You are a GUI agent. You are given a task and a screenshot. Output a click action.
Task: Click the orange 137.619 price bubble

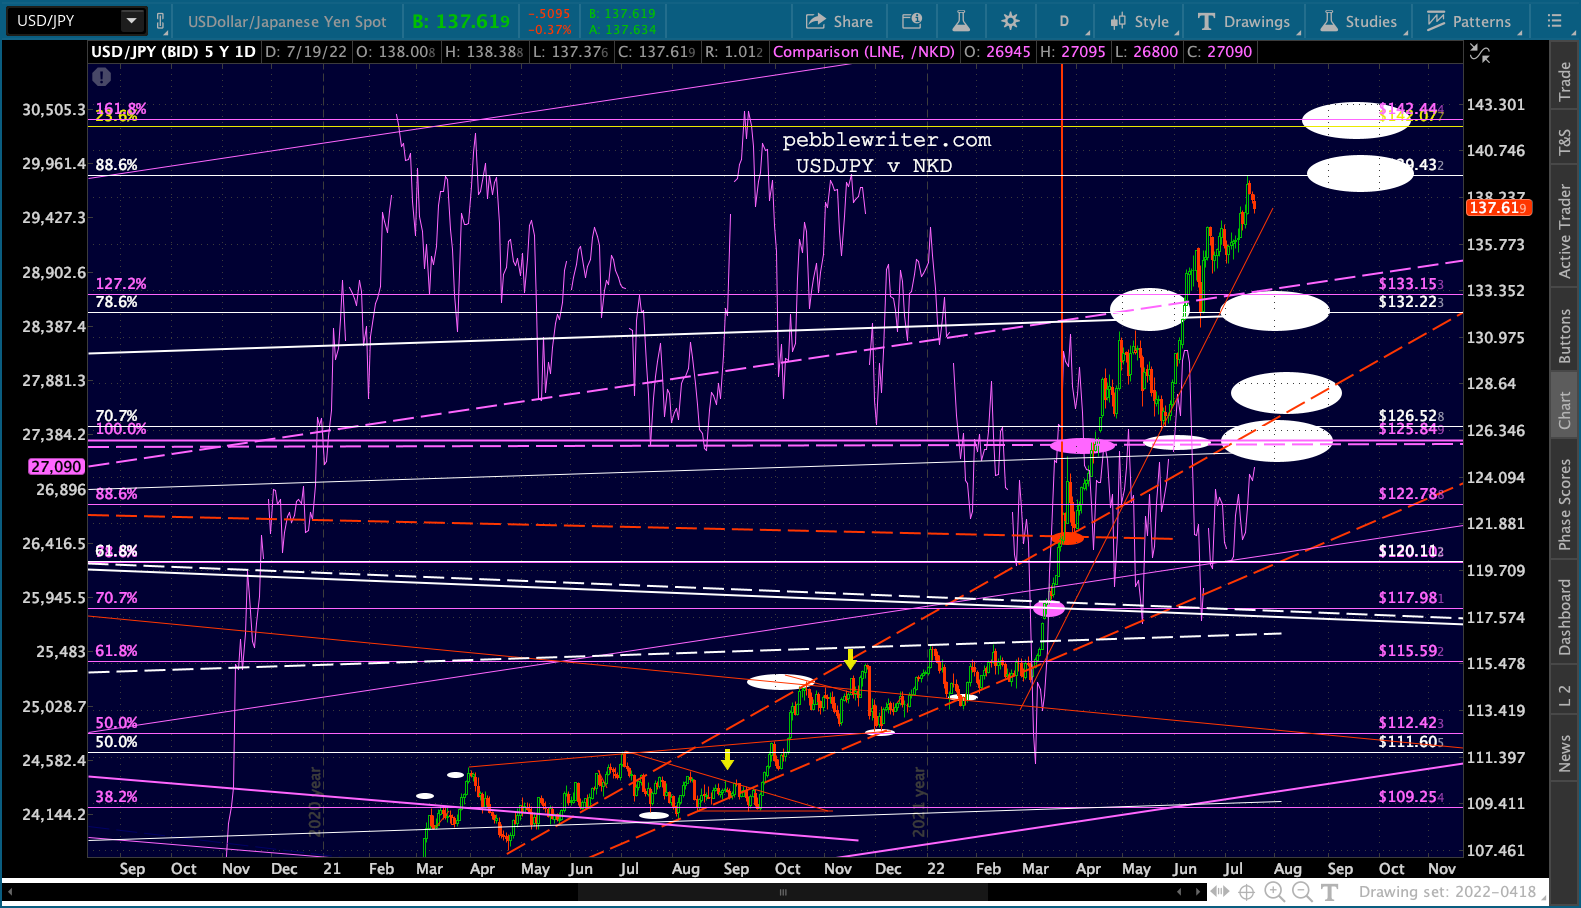pyautogui.click(x=1497, y=208)
